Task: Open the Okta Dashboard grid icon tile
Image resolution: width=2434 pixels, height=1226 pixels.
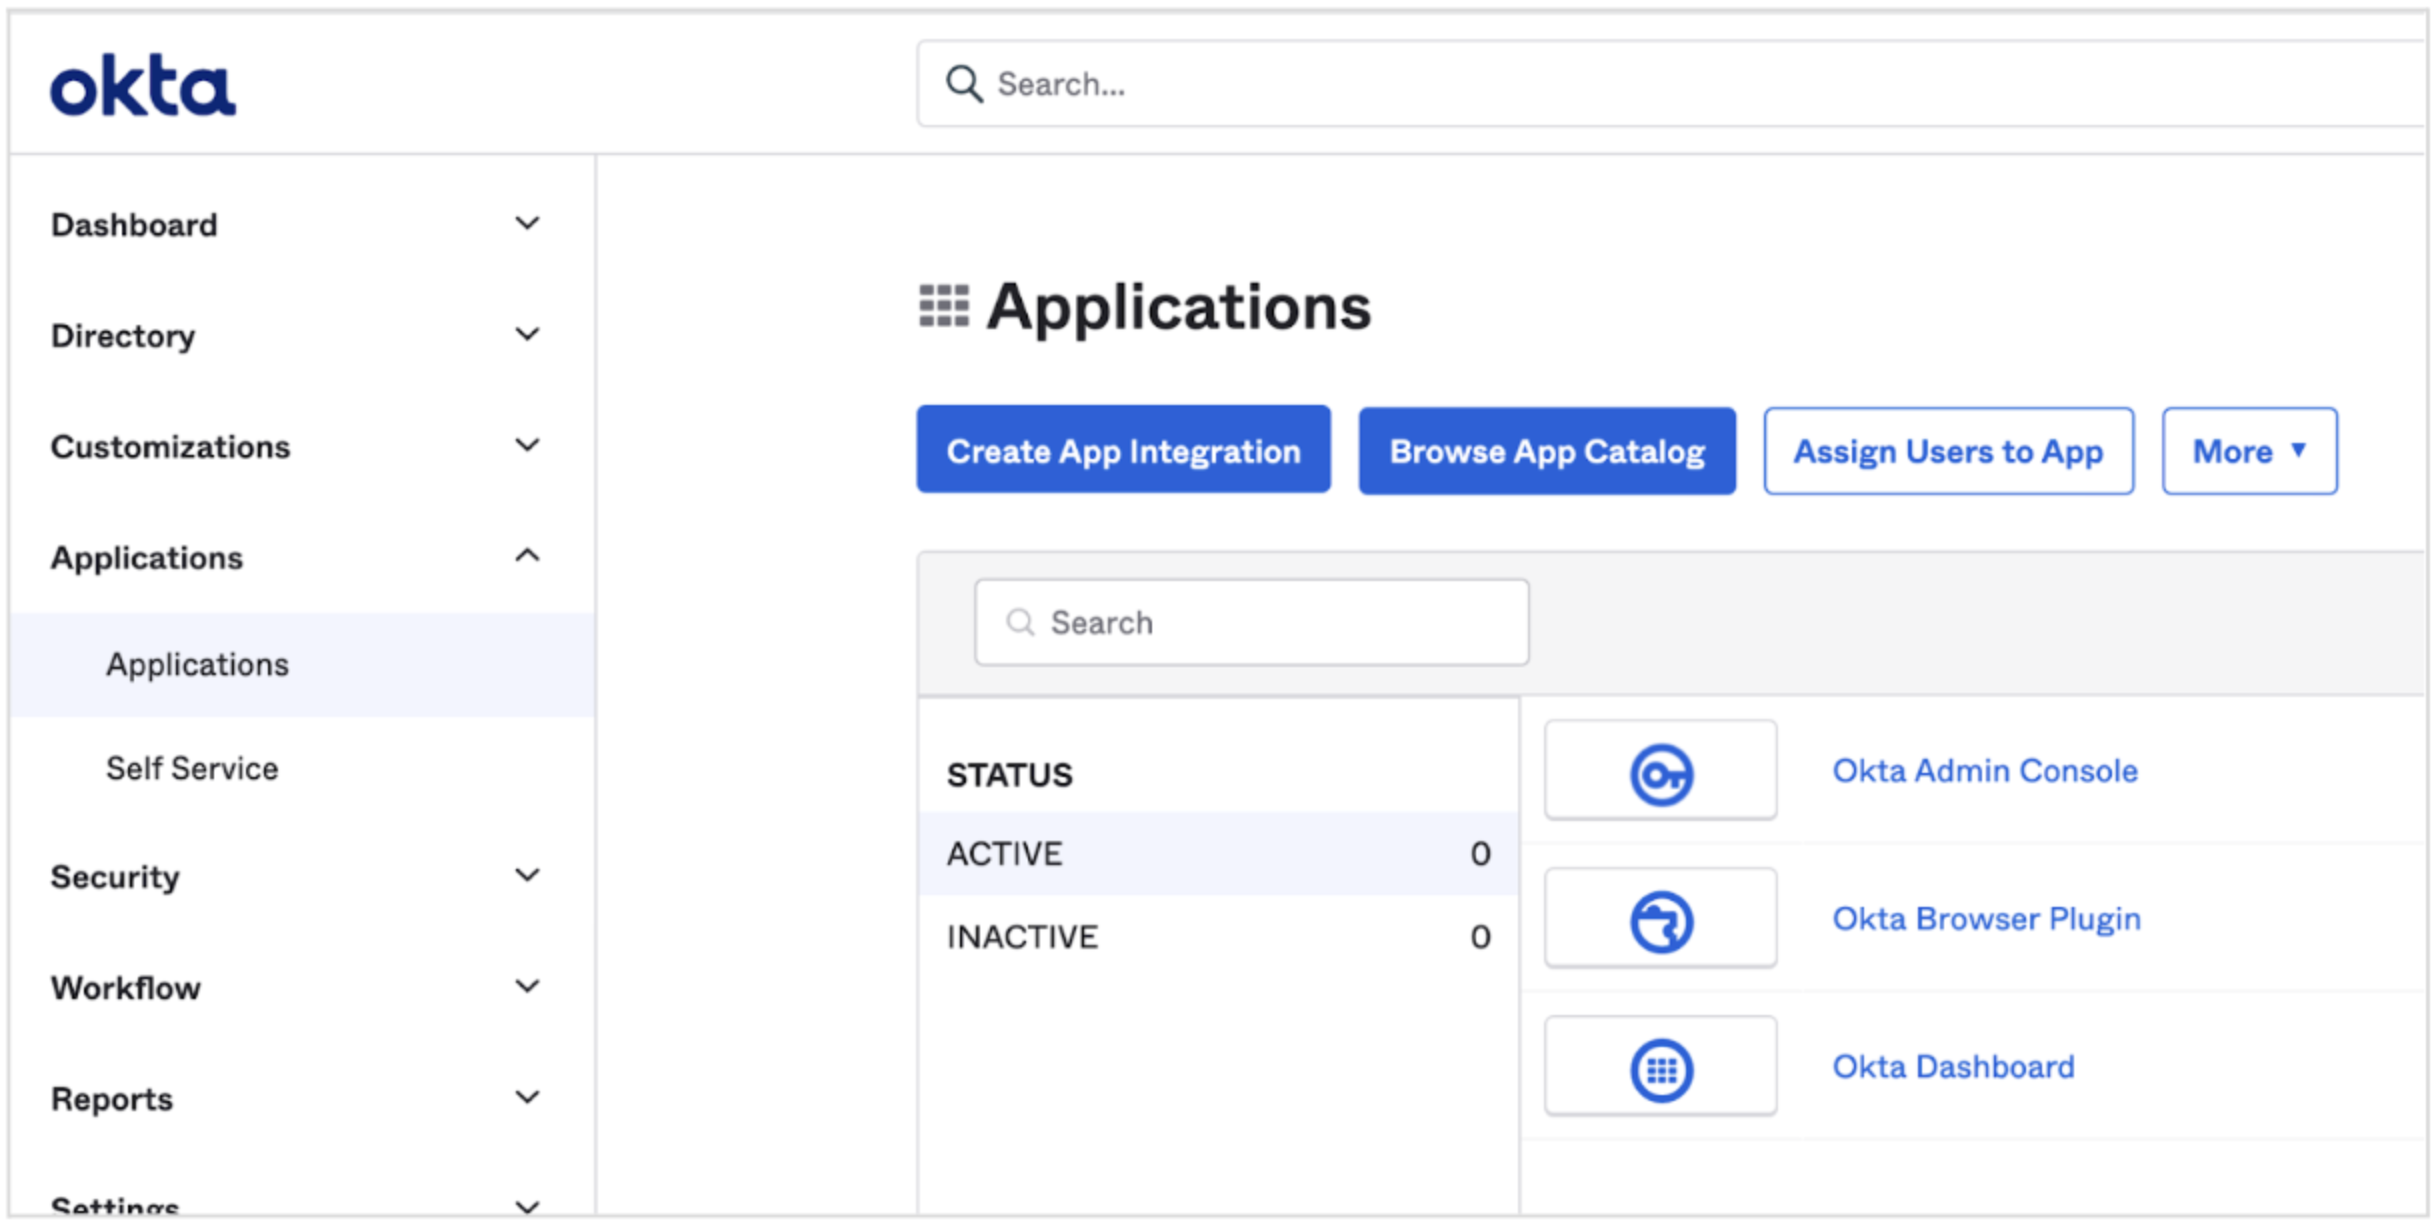Action: click(x=1661, y=1067)
